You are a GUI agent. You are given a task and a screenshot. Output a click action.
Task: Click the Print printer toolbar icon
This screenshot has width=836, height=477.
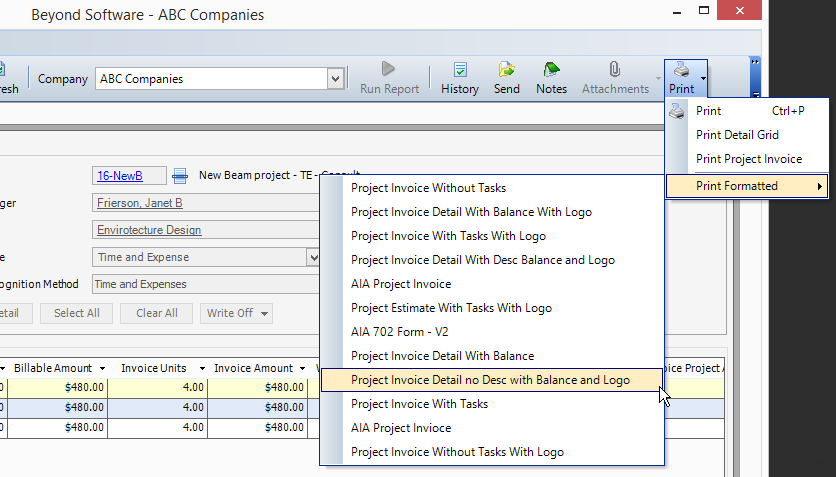681,70
